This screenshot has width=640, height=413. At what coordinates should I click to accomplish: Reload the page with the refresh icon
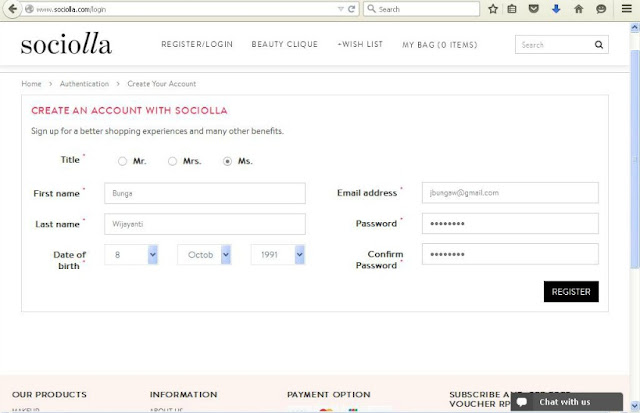pos(351,9)
